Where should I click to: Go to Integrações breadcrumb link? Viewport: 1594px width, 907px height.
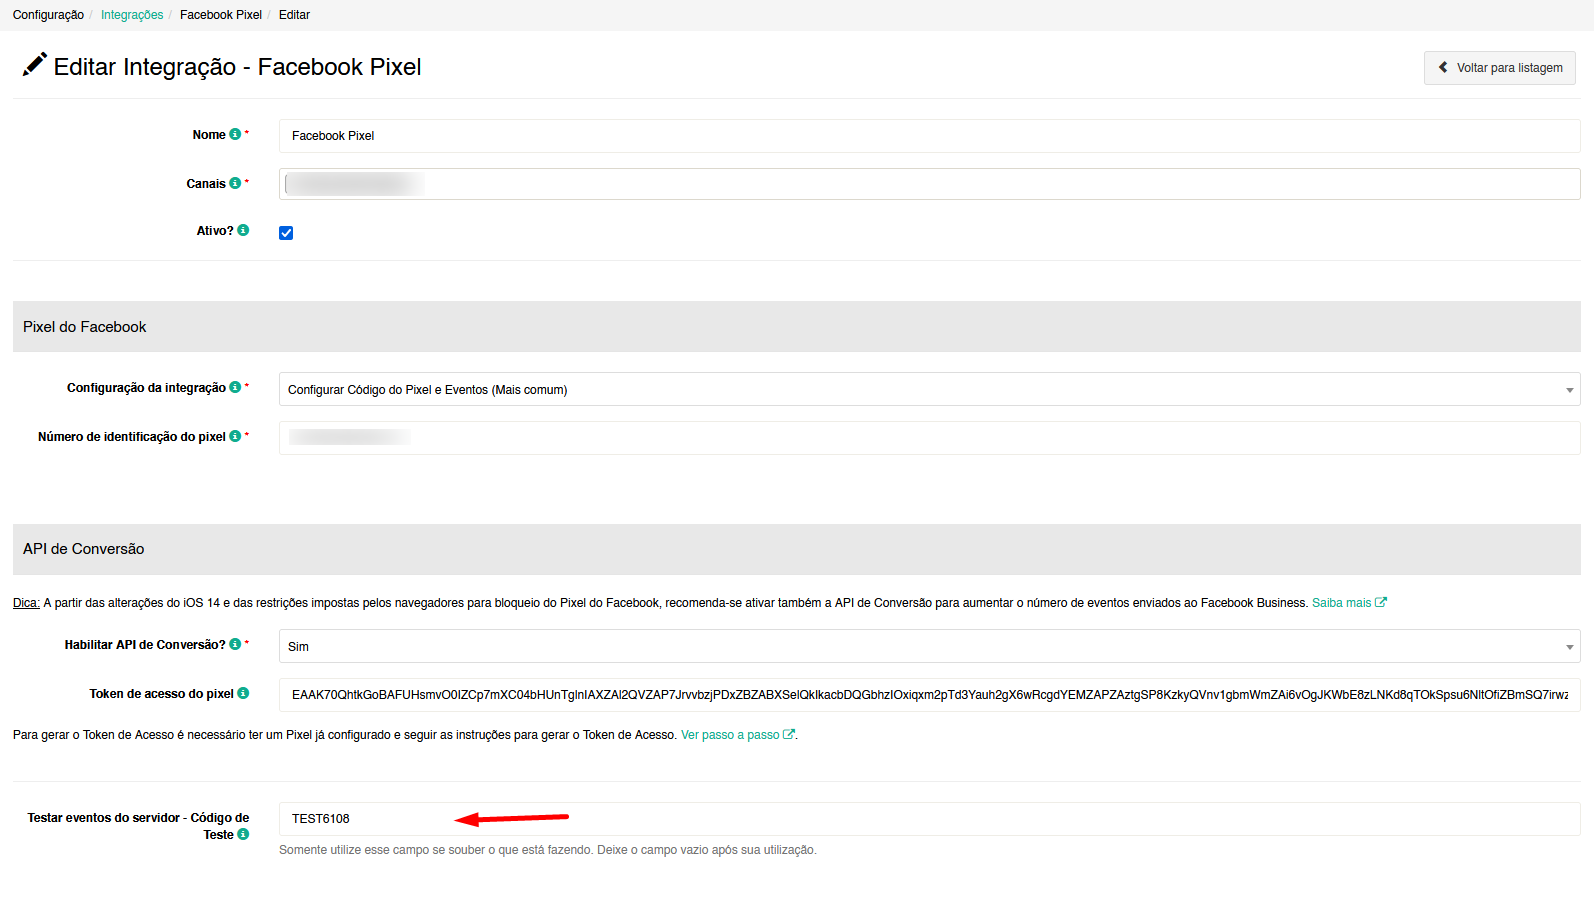132,15
